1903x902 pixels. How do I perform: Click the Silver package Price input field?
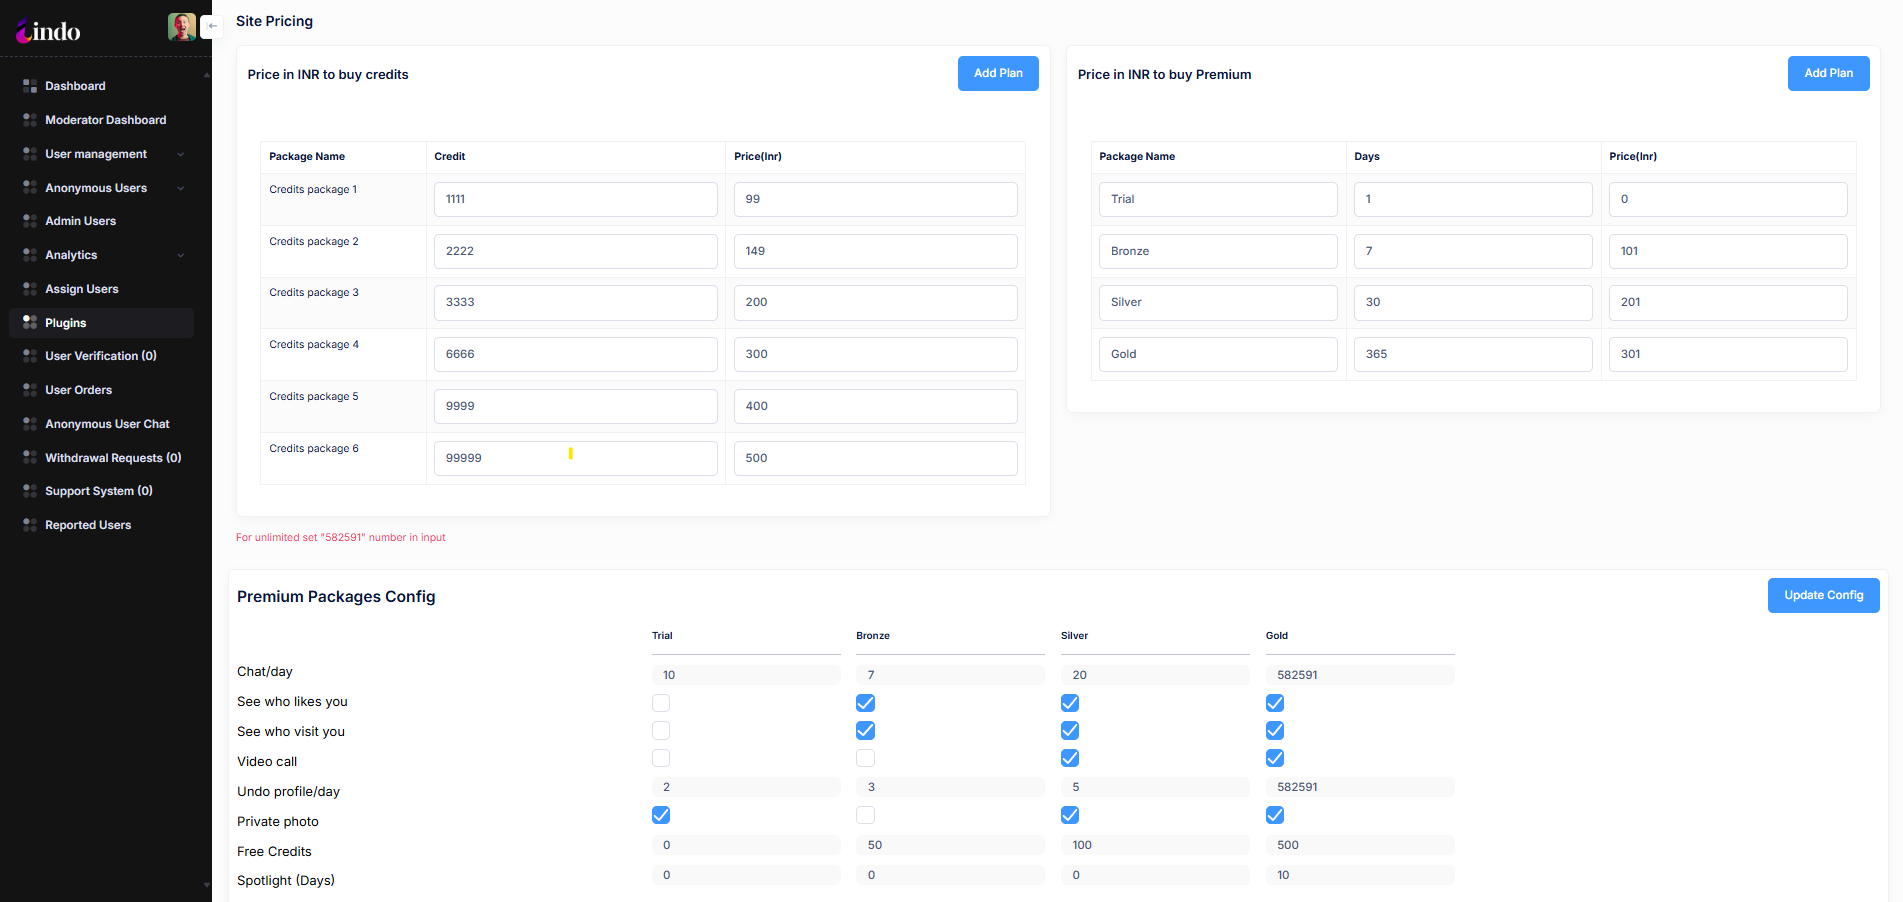coord(1727,302)
